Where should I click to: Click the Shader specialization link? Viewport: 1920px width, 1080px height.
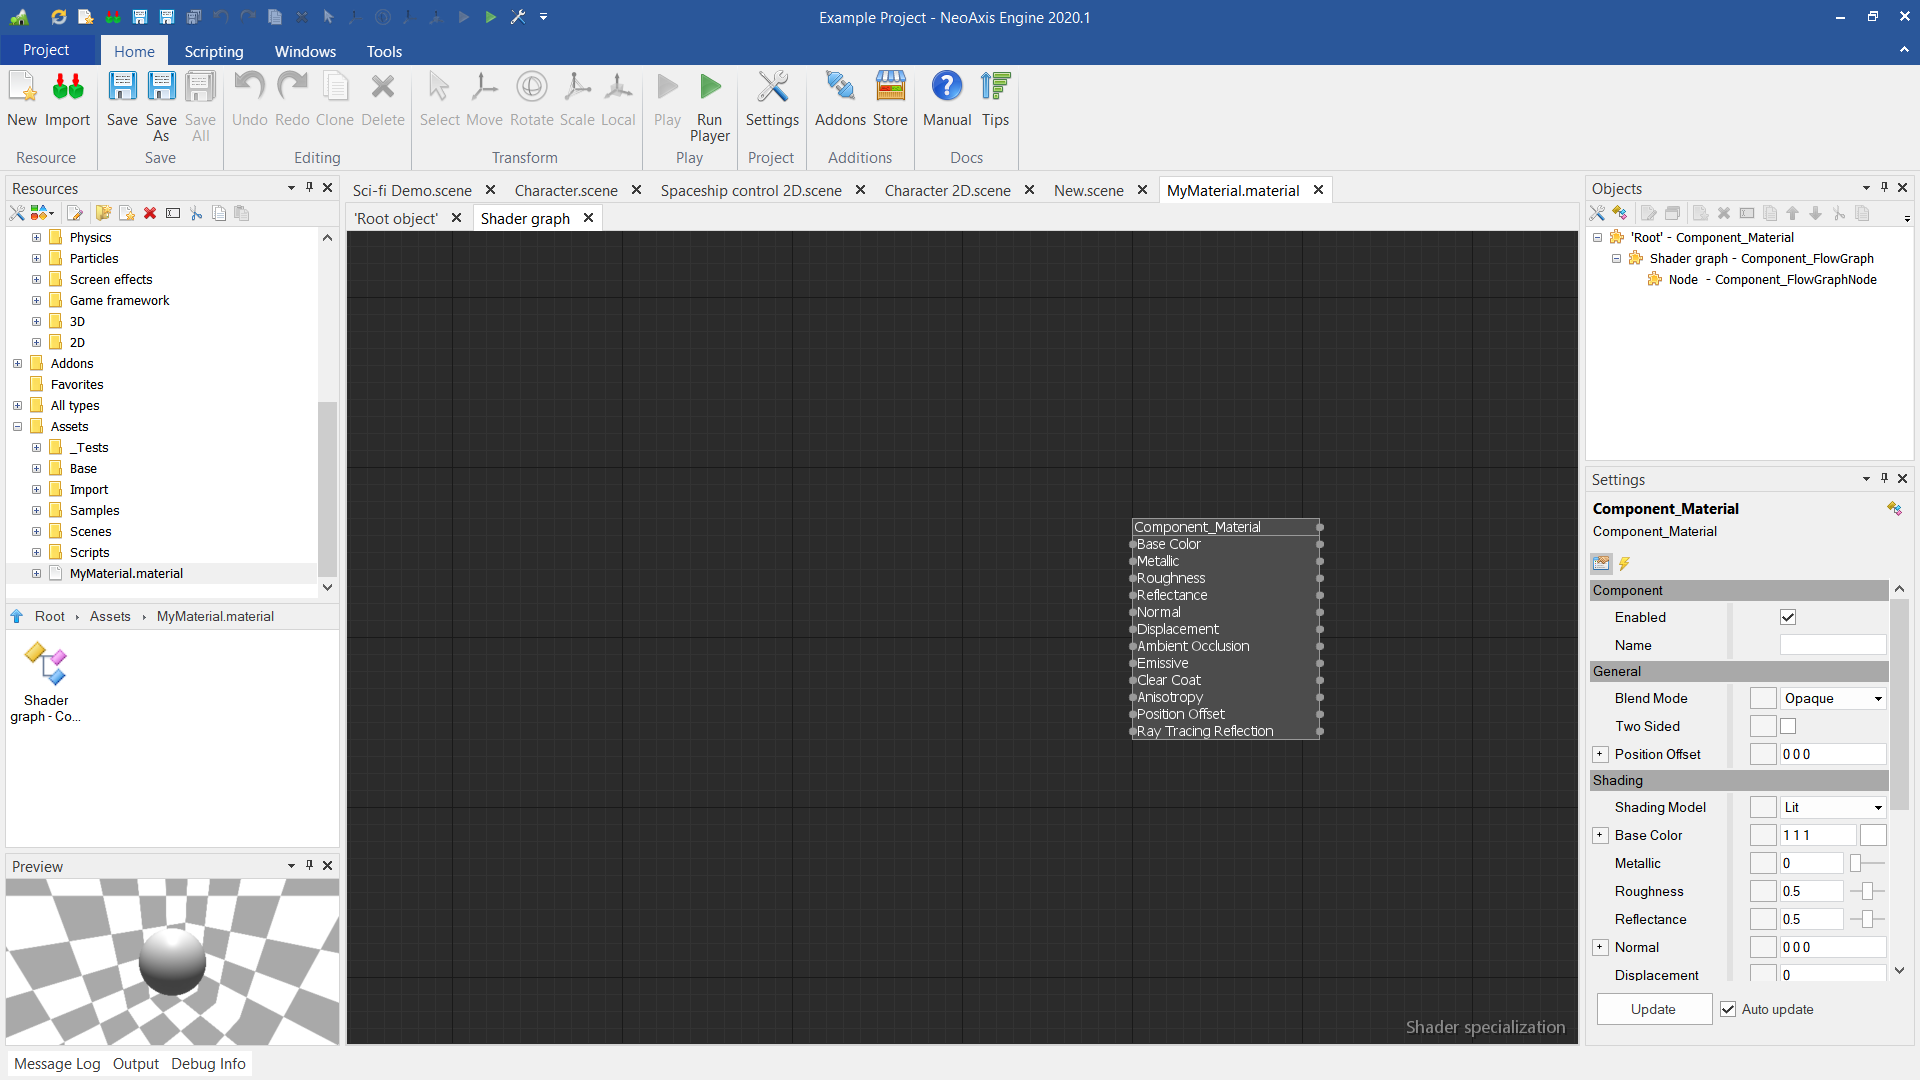tap(1484, 1027)
